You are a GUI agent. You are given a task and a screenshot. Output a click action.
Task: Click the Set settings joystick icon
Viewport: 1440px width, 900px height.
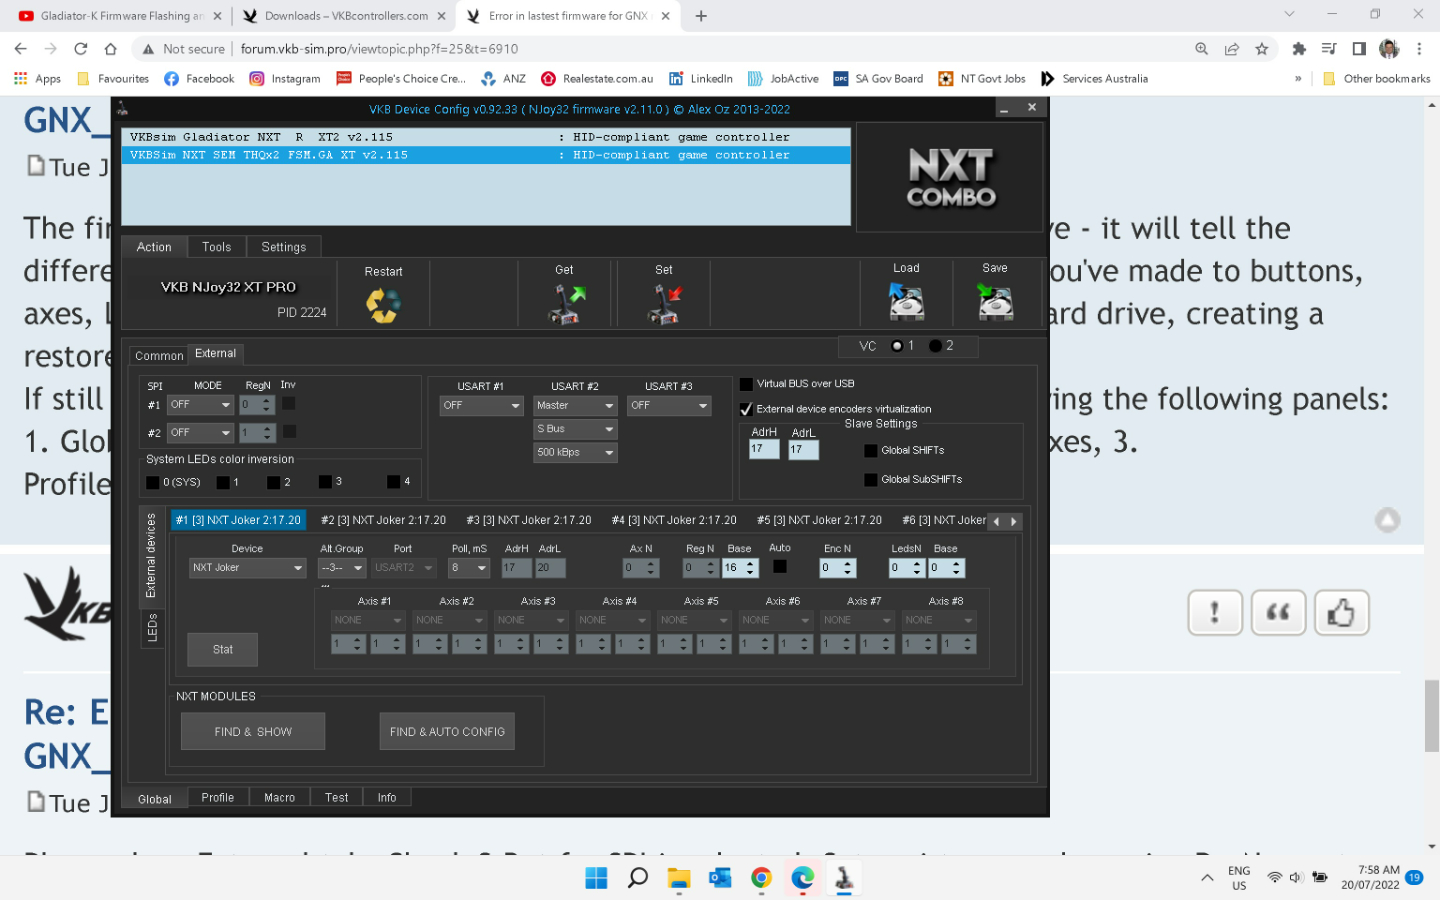point(664,304)
